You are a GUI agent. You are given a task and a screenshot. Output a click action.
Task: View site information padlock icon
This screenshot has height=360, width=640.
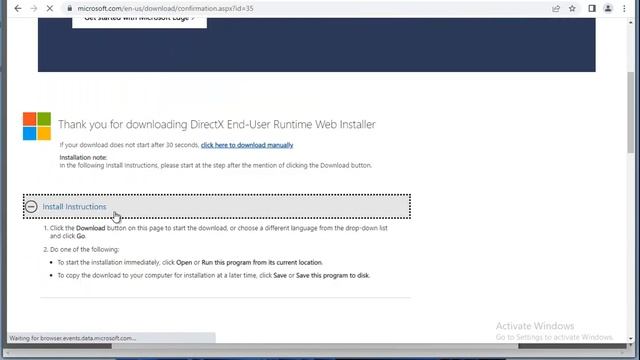[69, 8]
